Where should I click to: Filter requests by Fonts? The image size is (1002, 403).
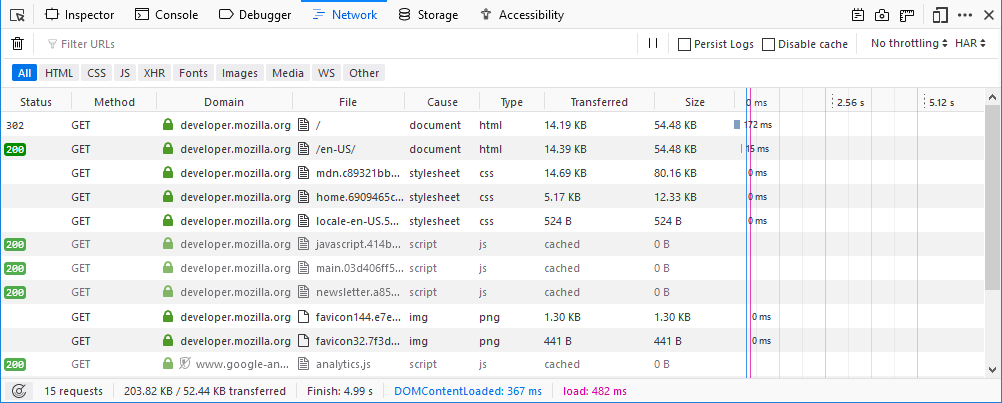(193, 73)
